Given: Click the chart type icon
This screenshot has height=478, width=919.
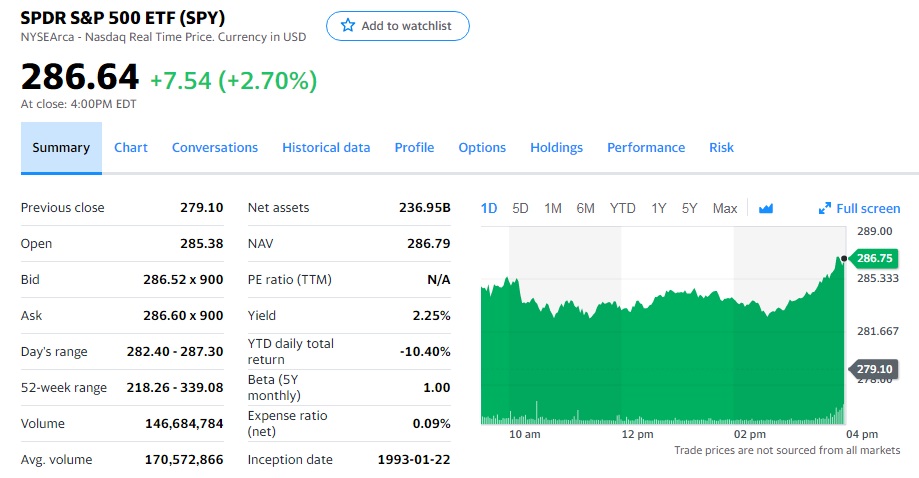Looking at the screenshot, I should [x=766, y=208].
